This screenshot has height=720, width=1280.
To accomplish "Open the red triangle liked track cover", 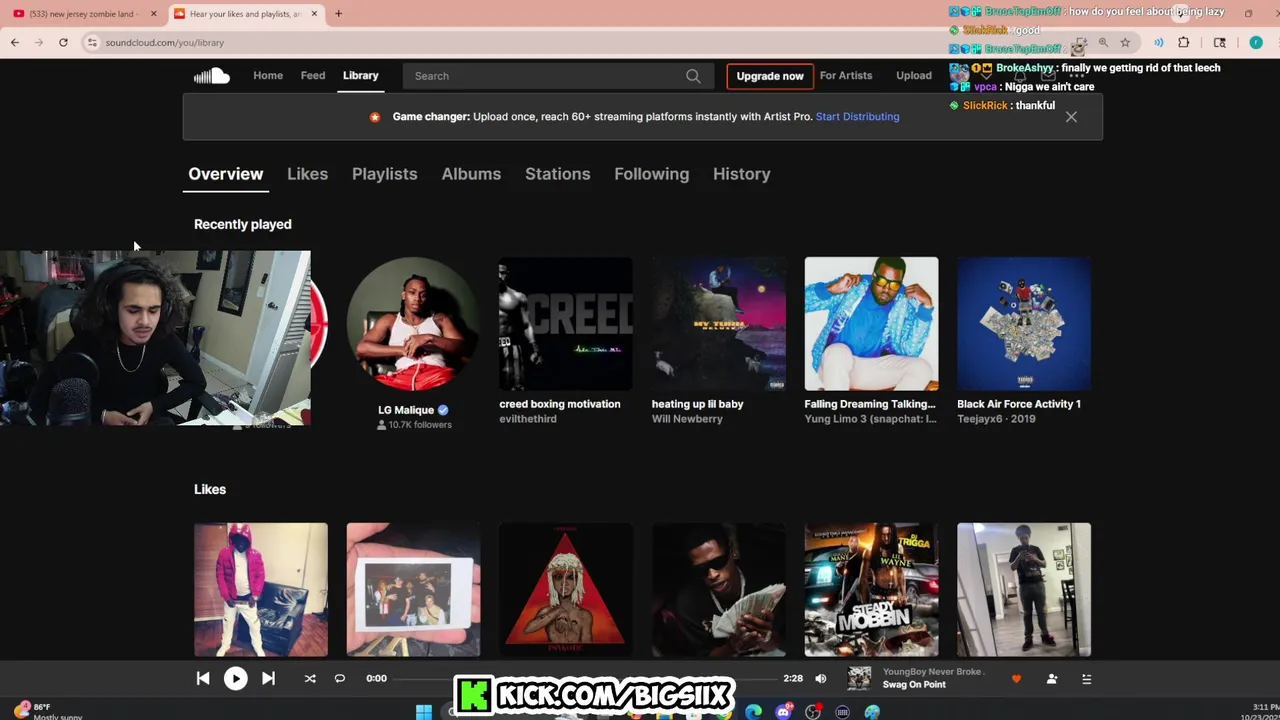I will [566, 590].
